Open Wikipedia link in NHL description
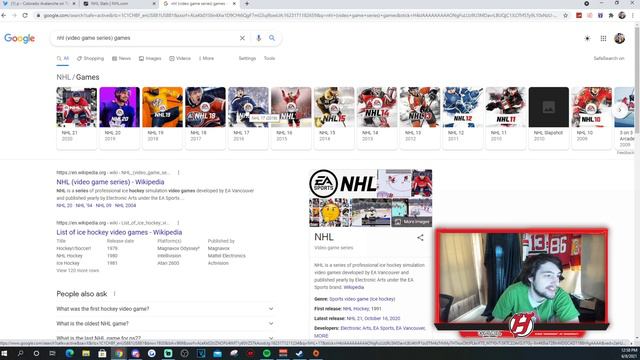This screenshot has width=640, height=360. [x=353, y=287]
